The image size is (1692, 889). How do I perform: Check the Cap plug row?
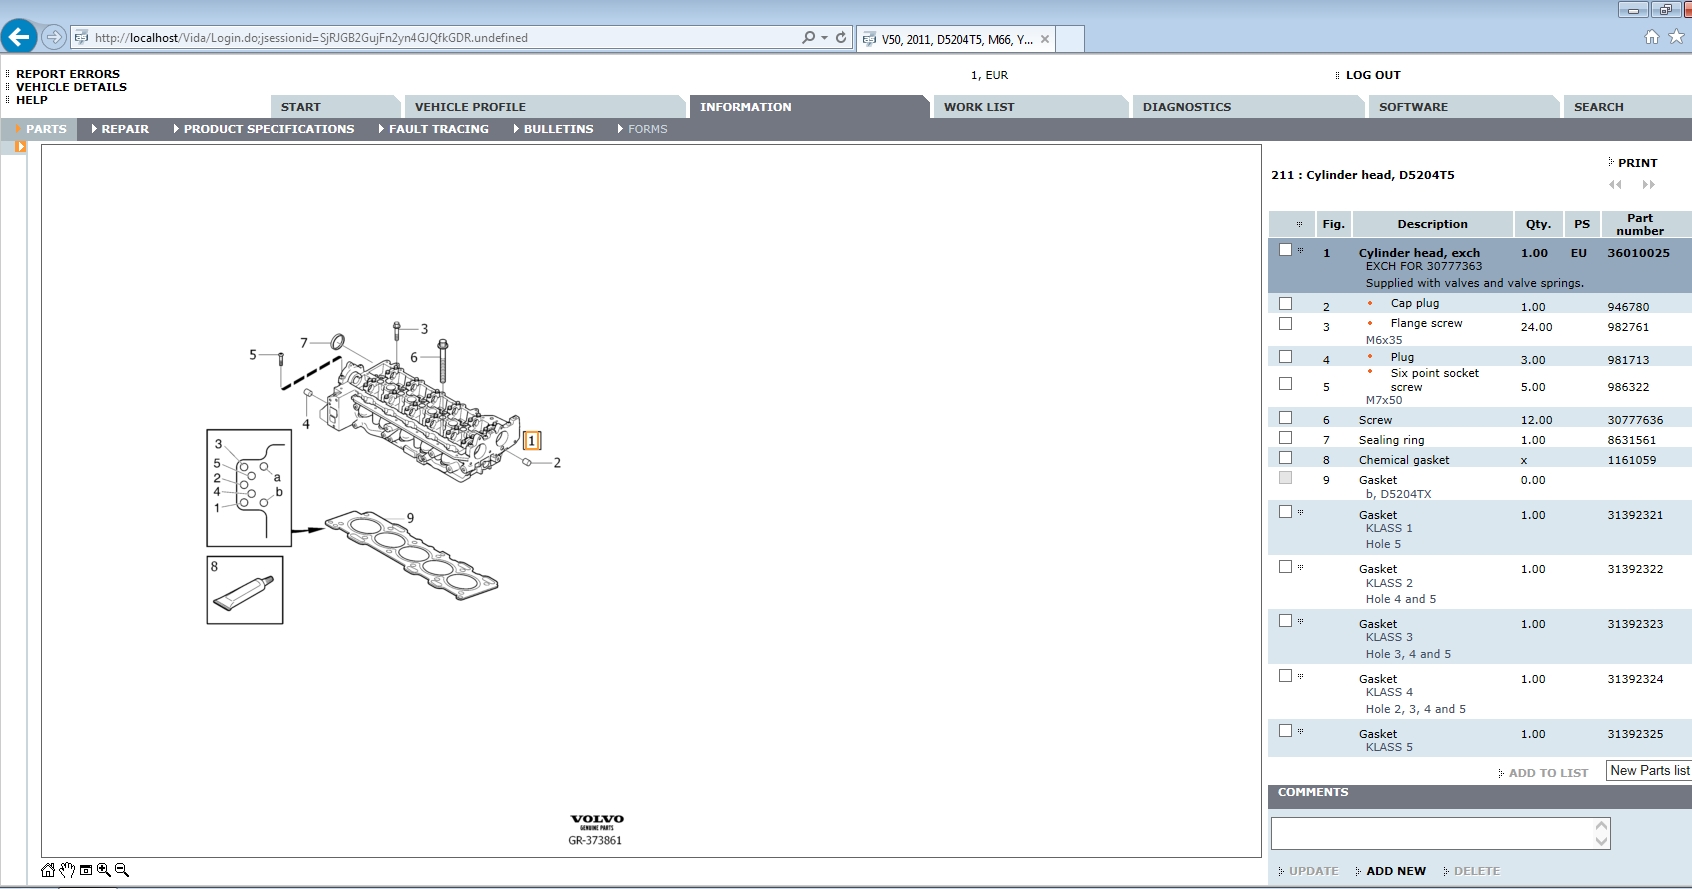coord(1285,303)
